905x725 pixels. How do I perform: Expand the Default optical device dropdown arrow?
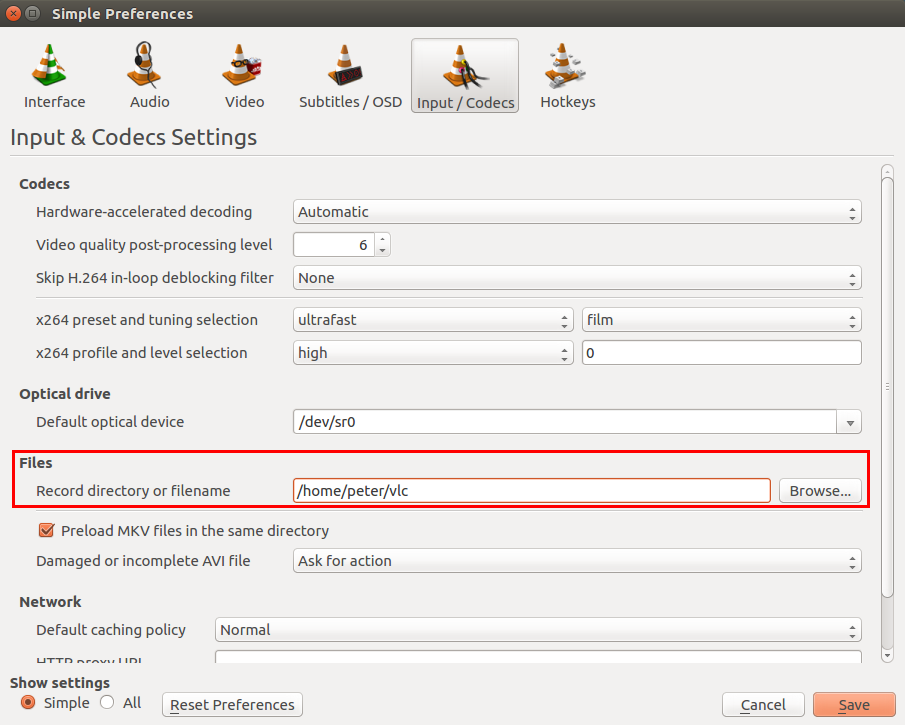(x=850, y=422)
